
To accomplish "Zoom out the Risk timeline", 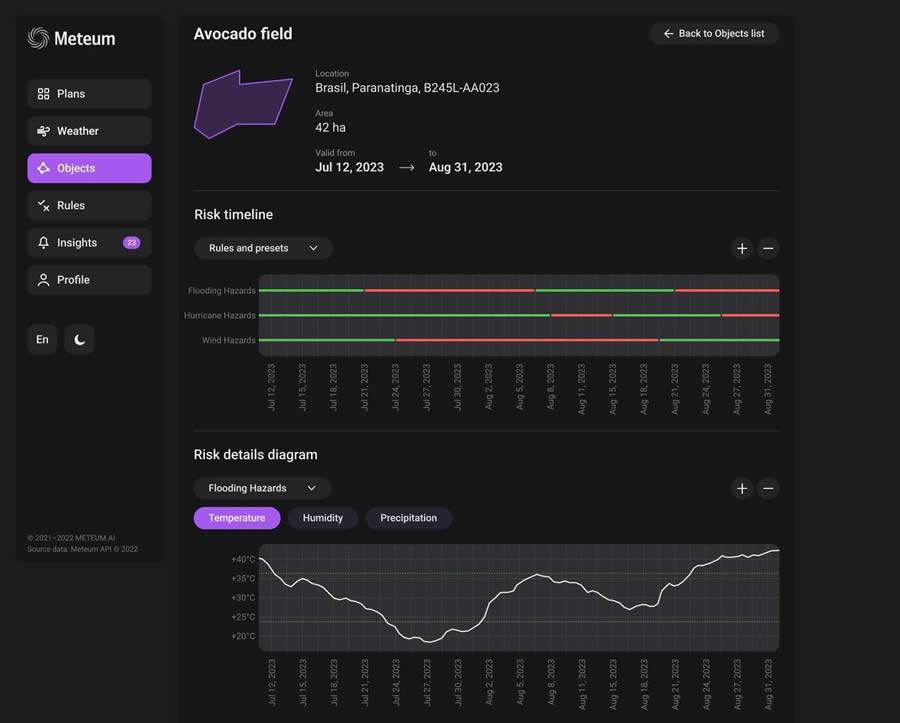I will tap(768, 249).
